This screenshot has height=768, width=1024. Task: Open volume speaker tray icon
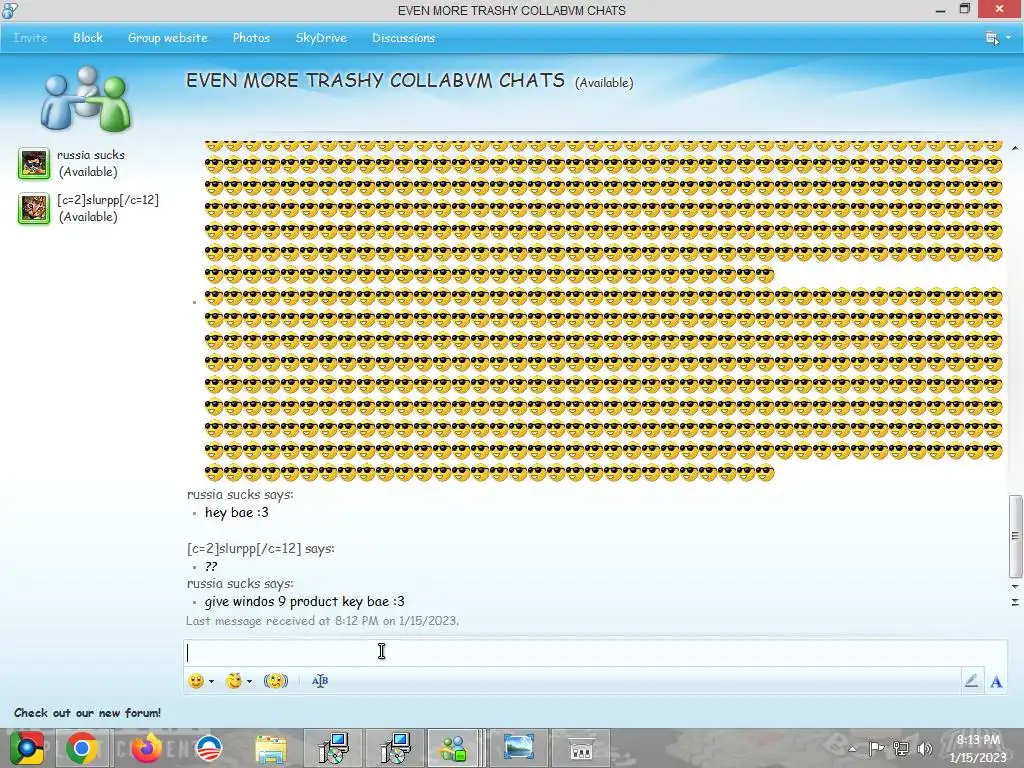click(x=925, y=748)
